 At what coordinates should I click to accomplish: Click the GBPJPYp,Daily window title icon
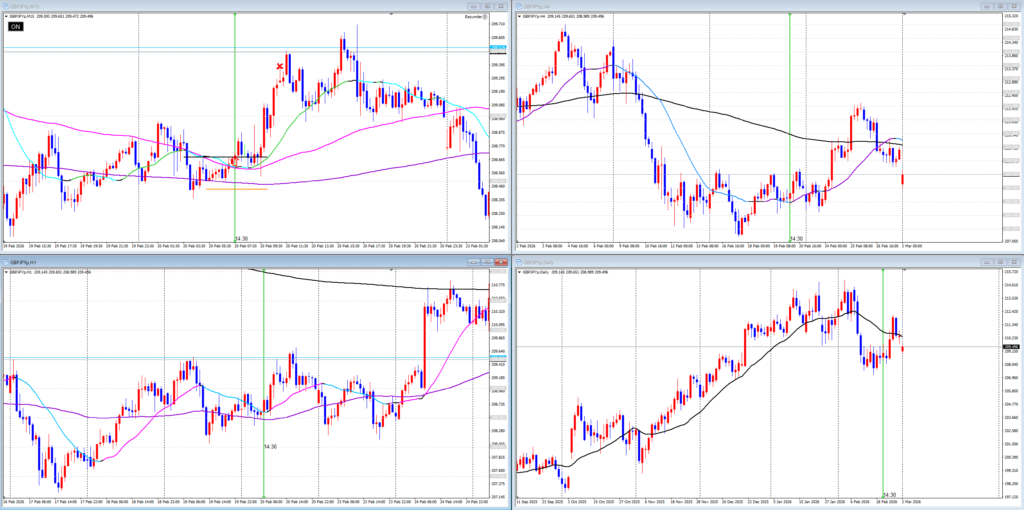tap(517, 262)
